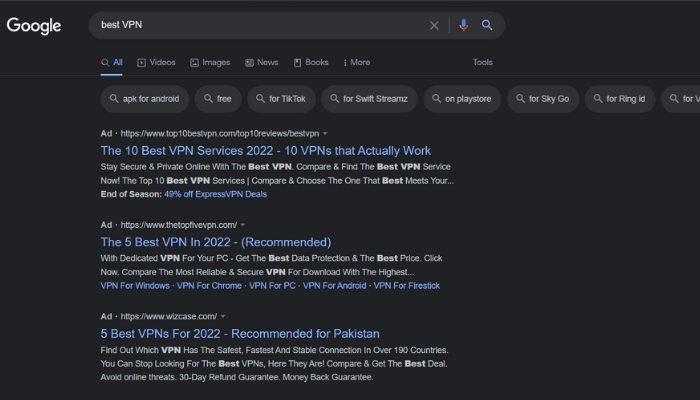Image resolution: width=700 pixels, height=400 pixels.
Task: Start voice search with microphone icon
Action: pyautogui.click(x=463, y=25)
